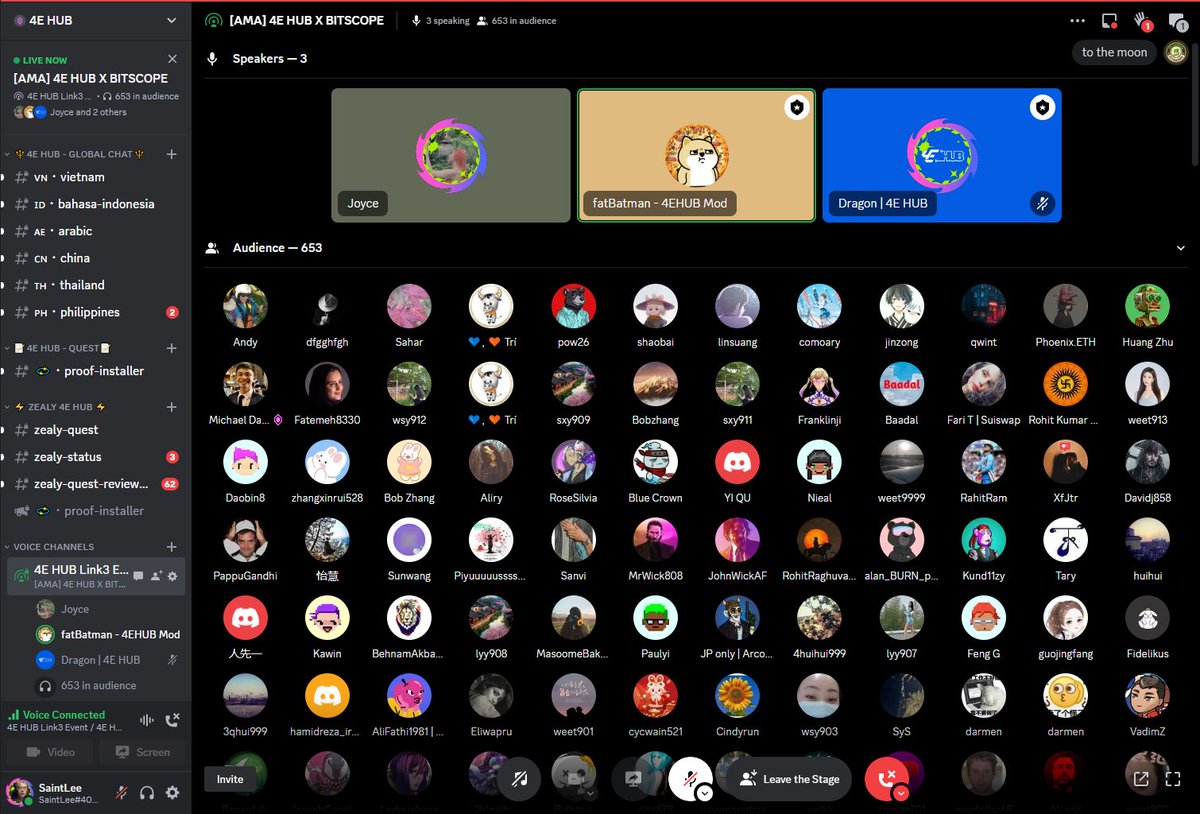1200x814 pixels.
Task: Open user settings gear
Action: click(172, 792)
